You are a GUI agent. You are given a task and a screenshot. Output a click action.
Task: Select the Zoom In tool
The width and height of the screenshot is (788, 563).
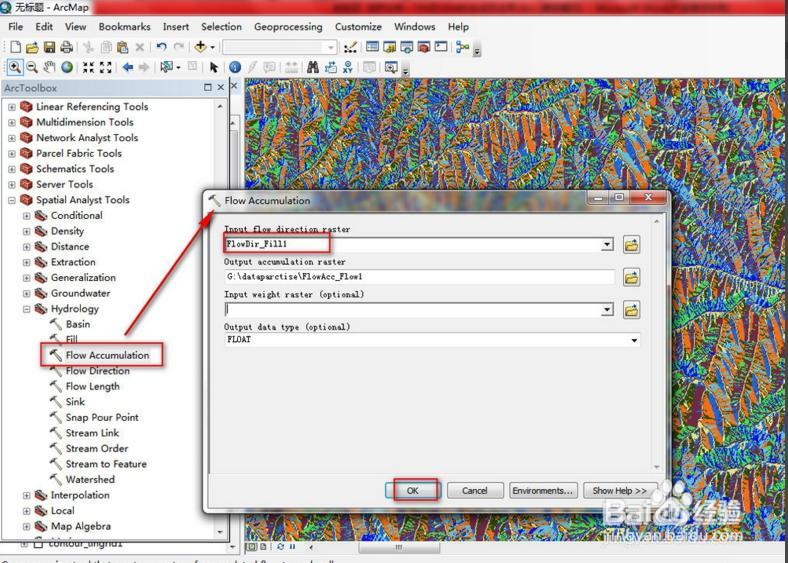[15, 67]
